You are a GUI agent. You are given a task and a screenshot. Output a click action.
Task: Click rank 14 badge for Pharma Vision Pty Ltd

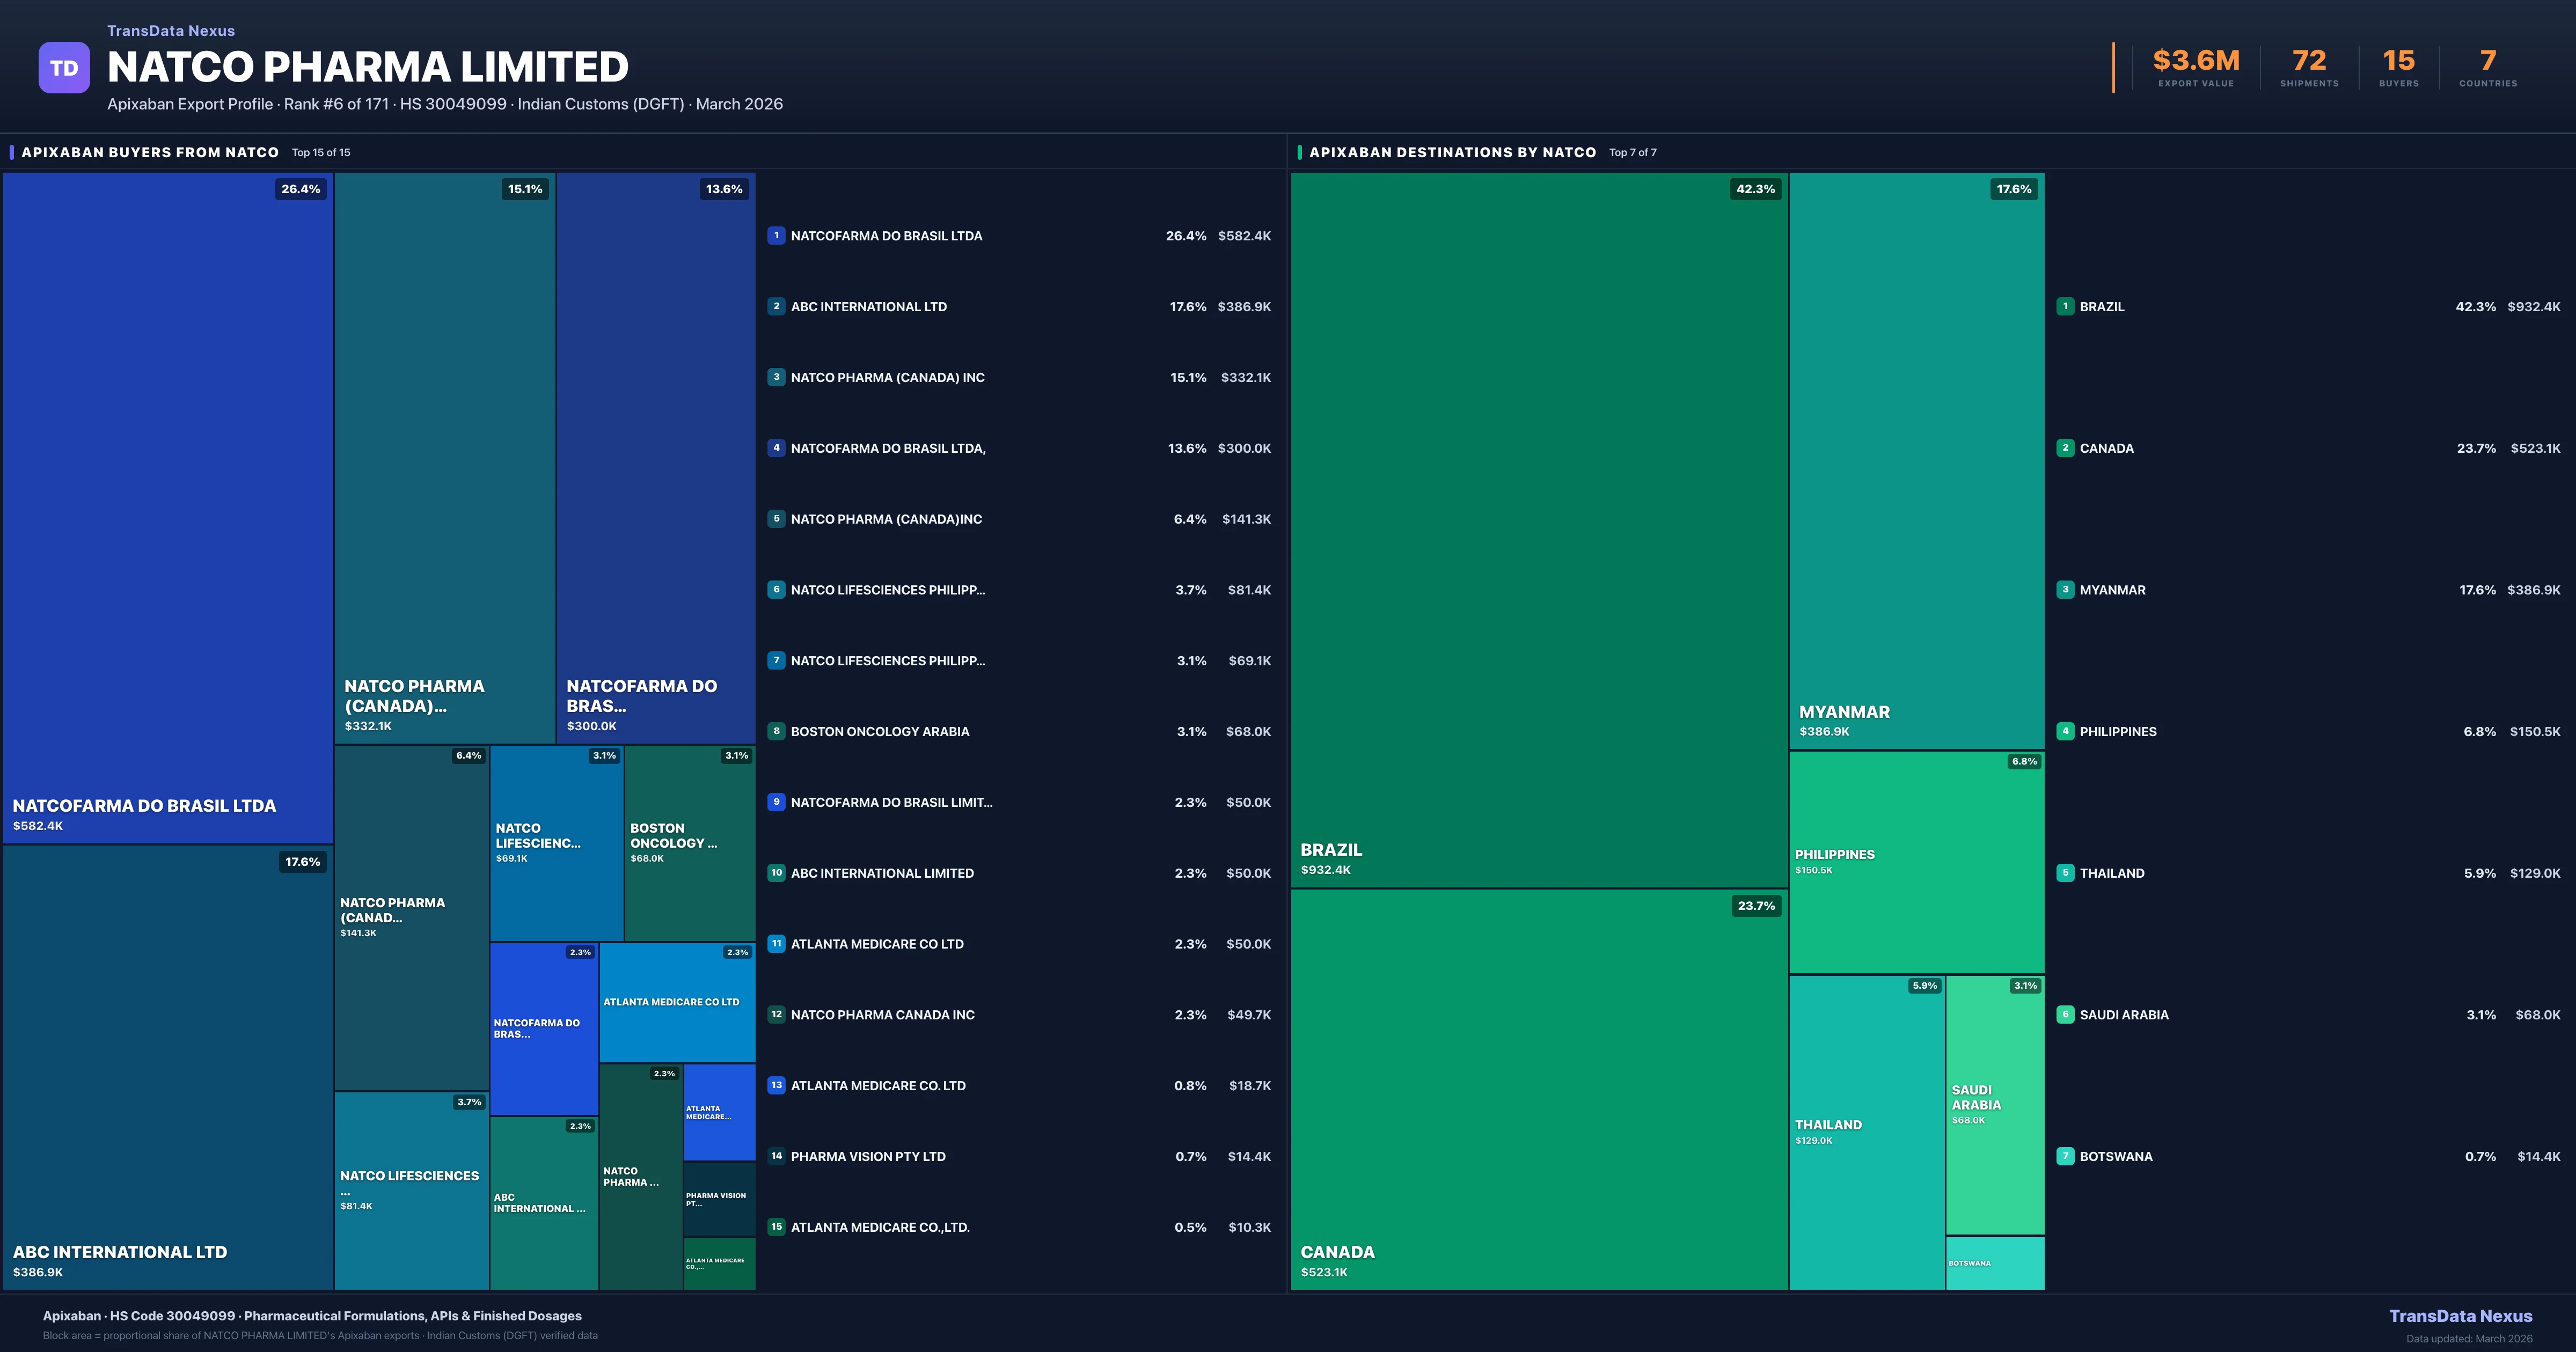pyautogui.click(x=776, y=1156)
